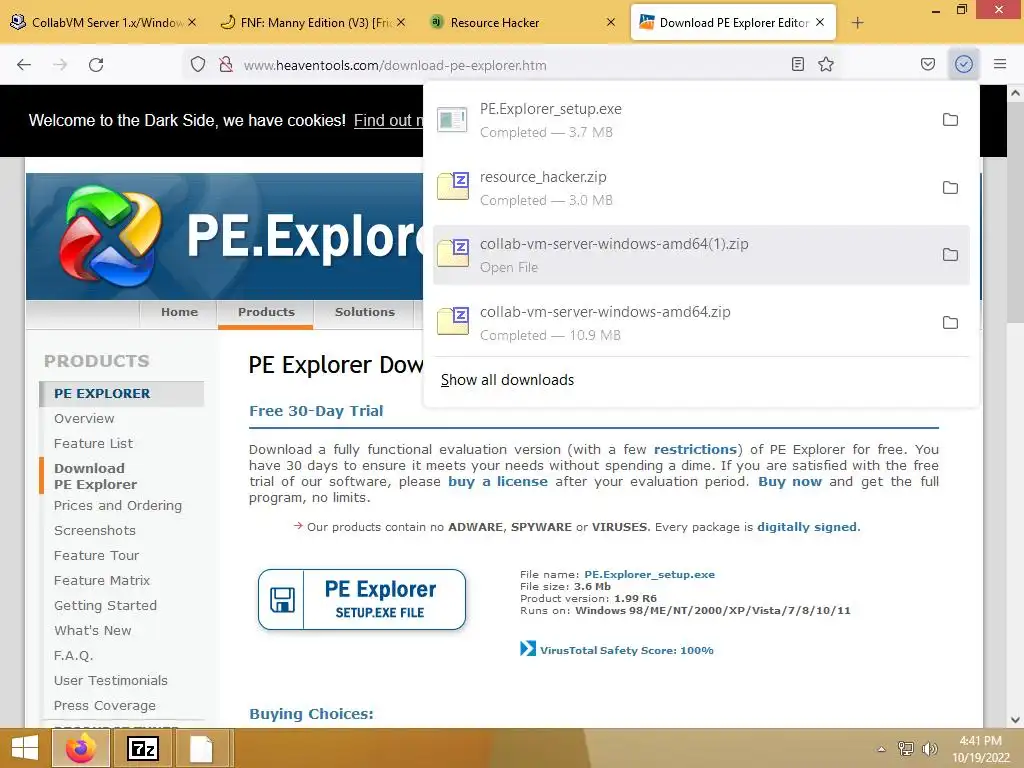Bookmark this page with the star icon
1024x768 pixels.
tap(826, 64)
